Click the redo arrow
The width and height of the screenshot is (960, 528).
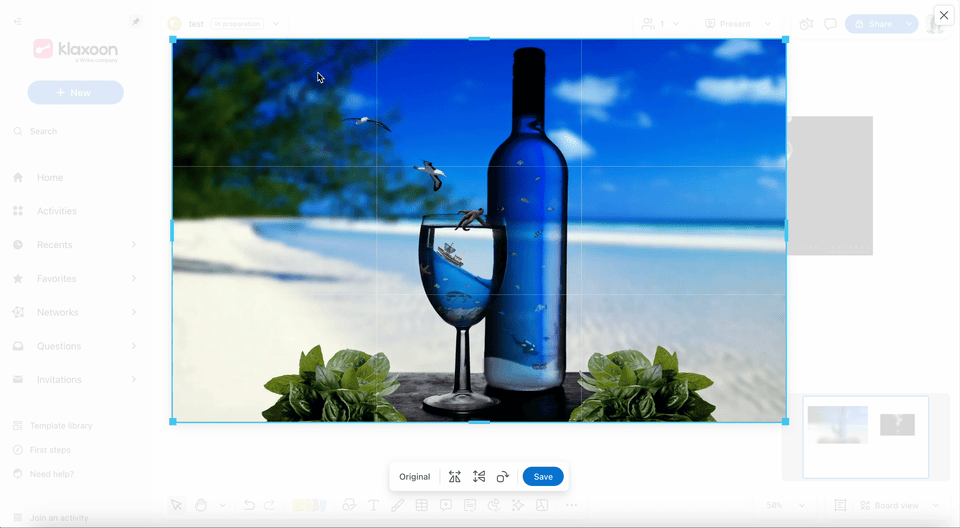click(x=269, y=505)
